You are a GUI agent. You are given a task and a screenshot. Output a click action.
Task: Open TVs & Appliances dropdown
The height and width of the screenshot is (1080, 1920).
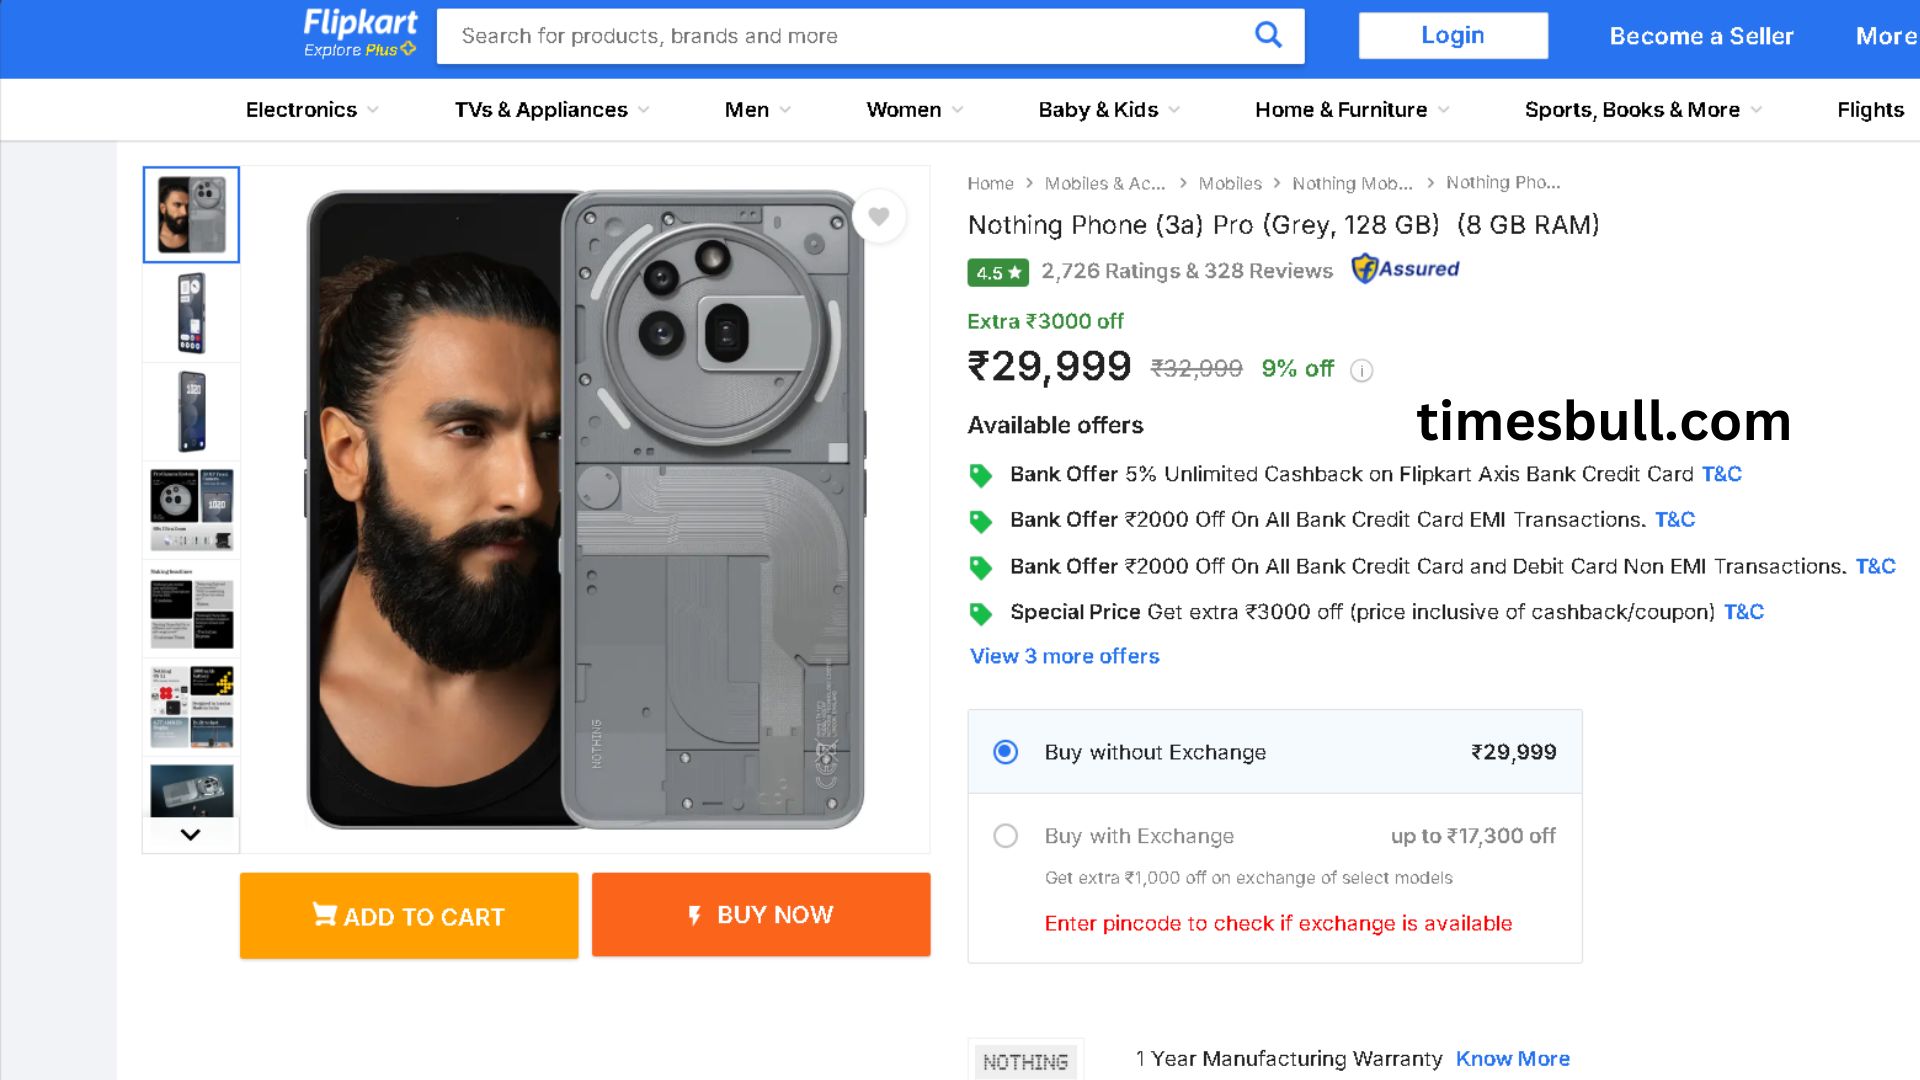tap(551, 110)
